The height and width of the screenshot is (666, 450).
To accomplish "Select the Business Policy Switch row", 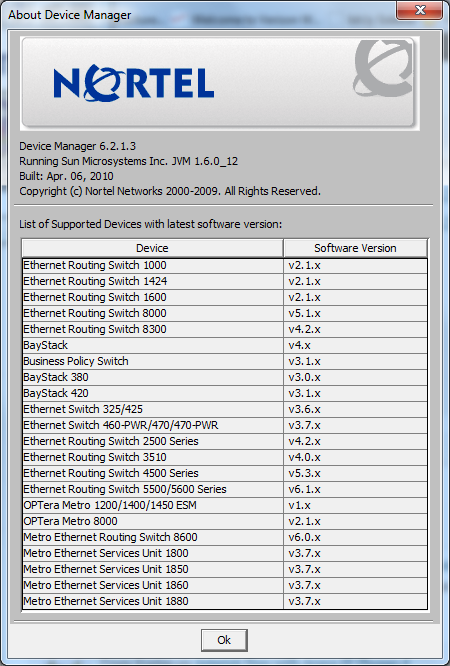I will [225, 361].
